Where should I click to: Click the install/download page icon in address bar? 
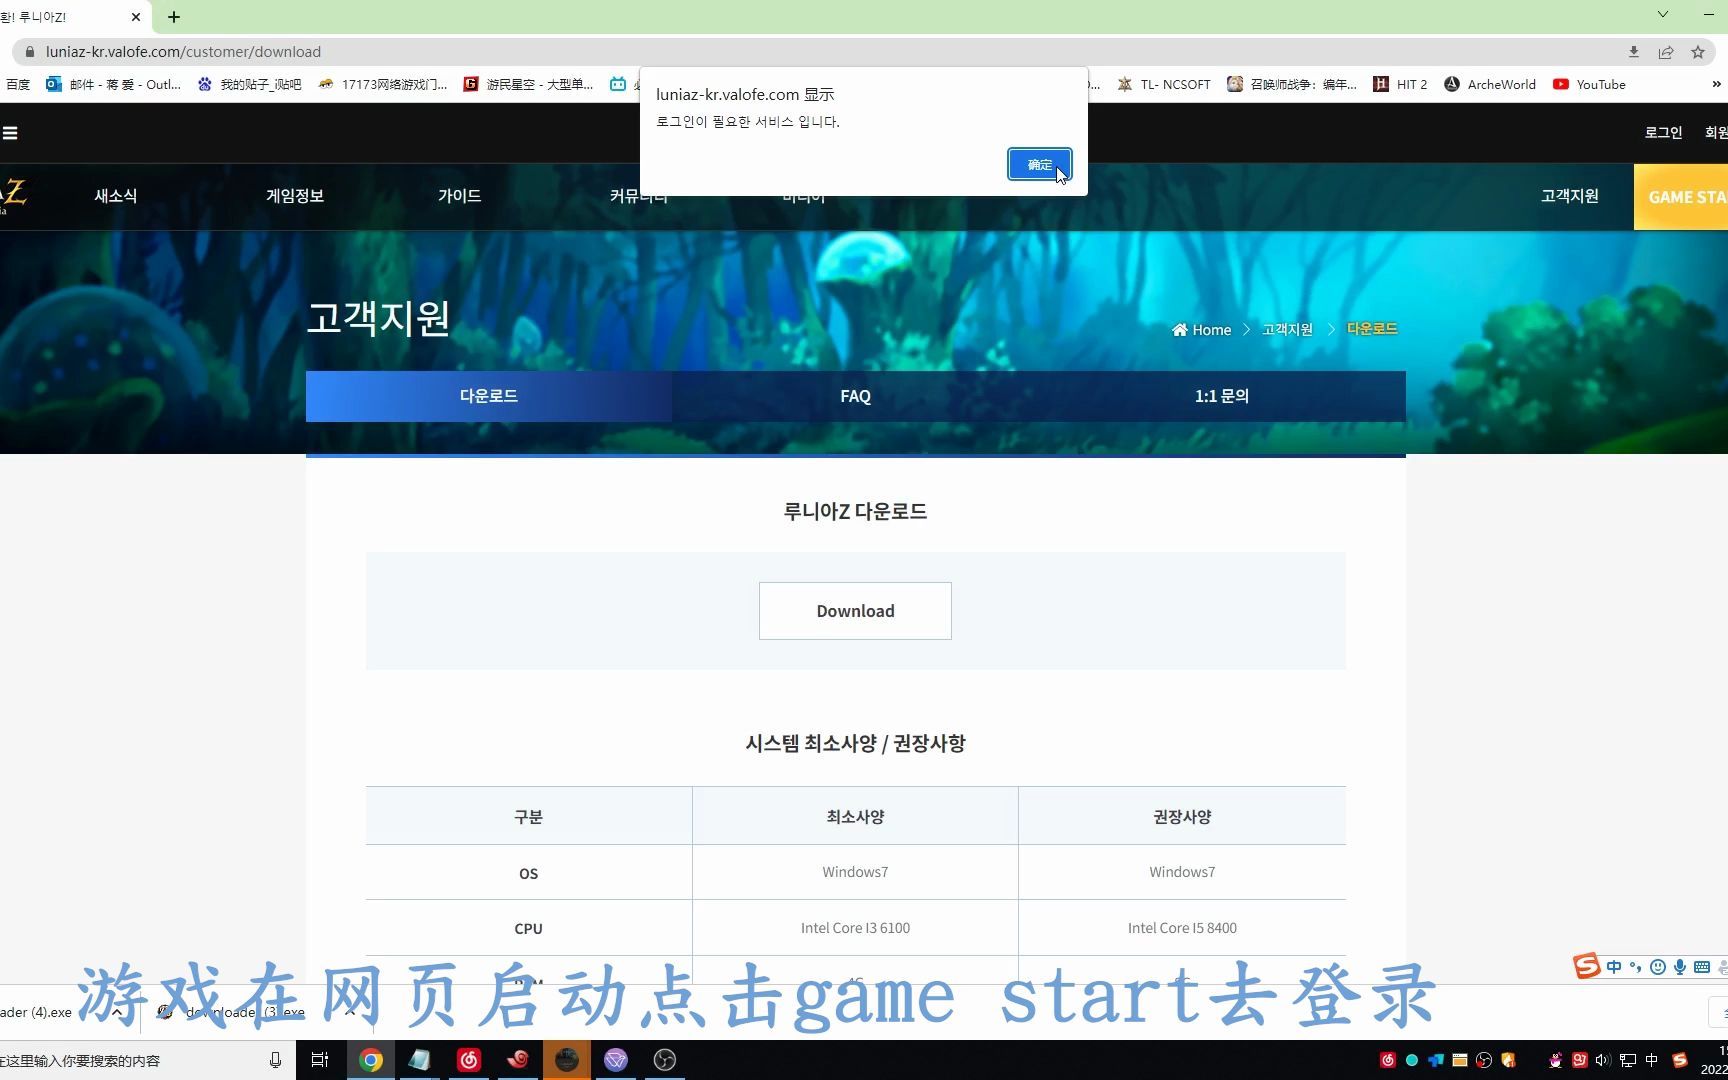(1634, 52)
